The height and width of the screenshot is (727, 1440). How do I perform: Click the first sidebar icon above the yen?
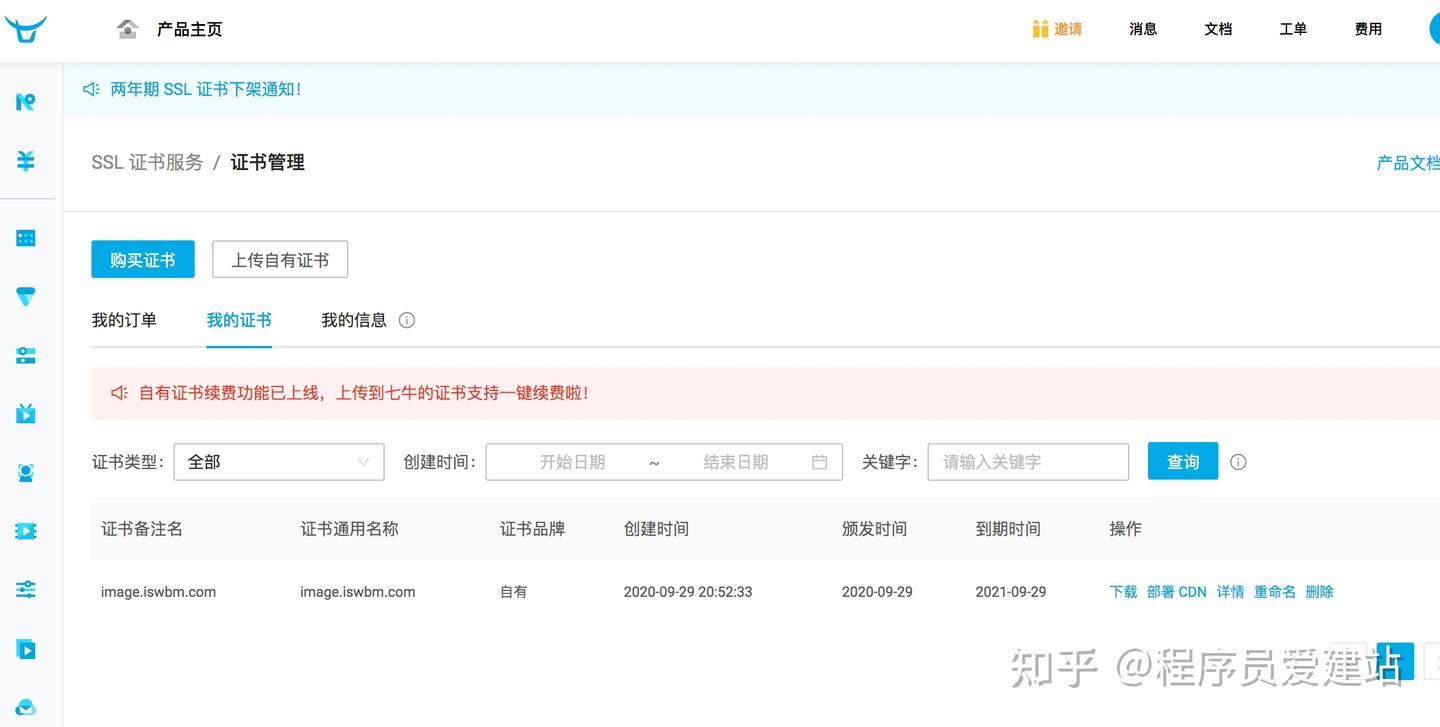pos(26,101)
